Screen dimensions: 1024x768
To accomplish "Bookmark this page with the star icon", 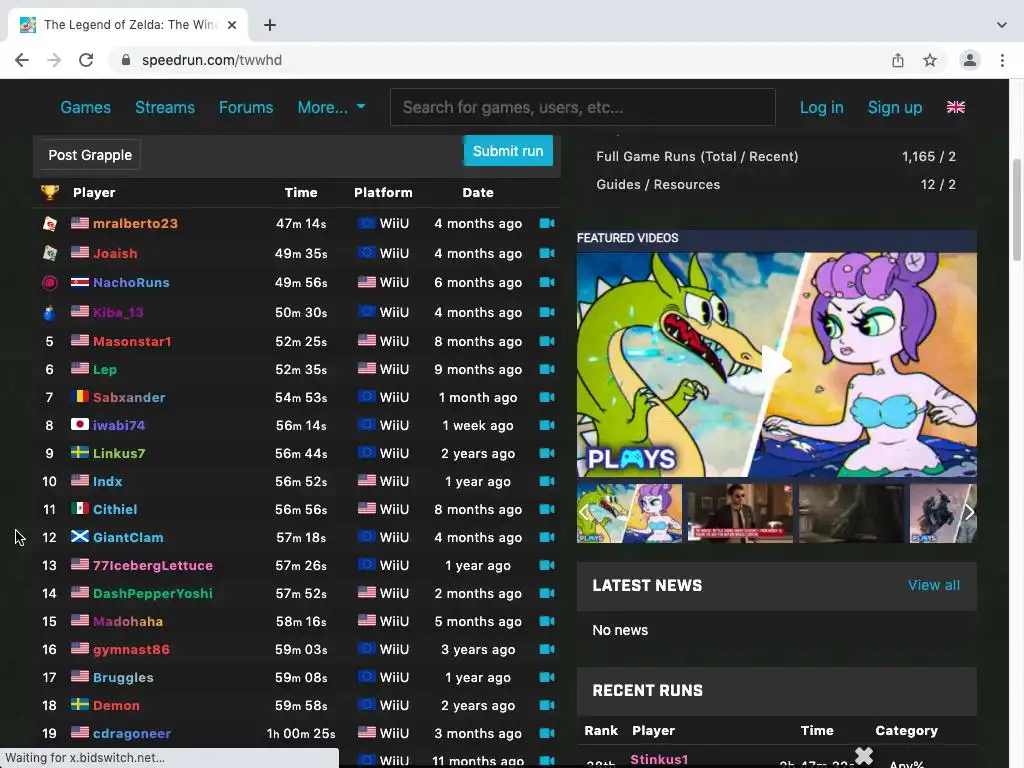I will point(930,61).
